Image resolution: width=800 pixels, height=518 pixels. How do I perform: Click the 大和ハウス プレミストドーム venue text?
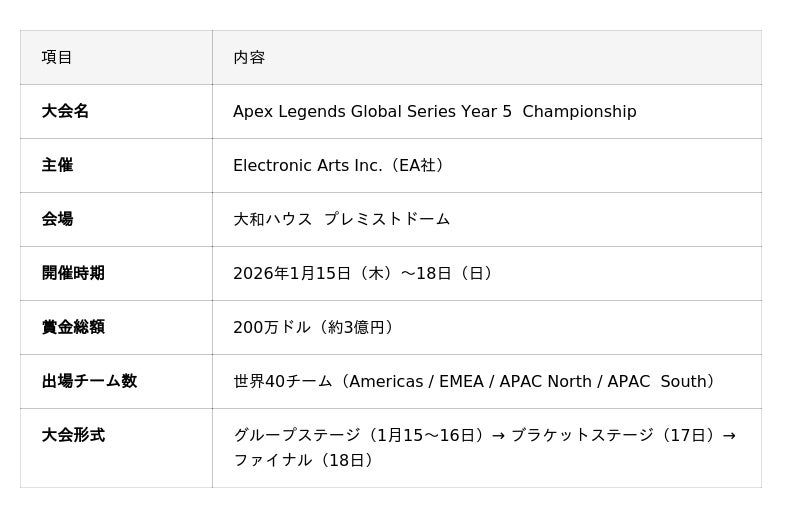(x=341, y=219)
